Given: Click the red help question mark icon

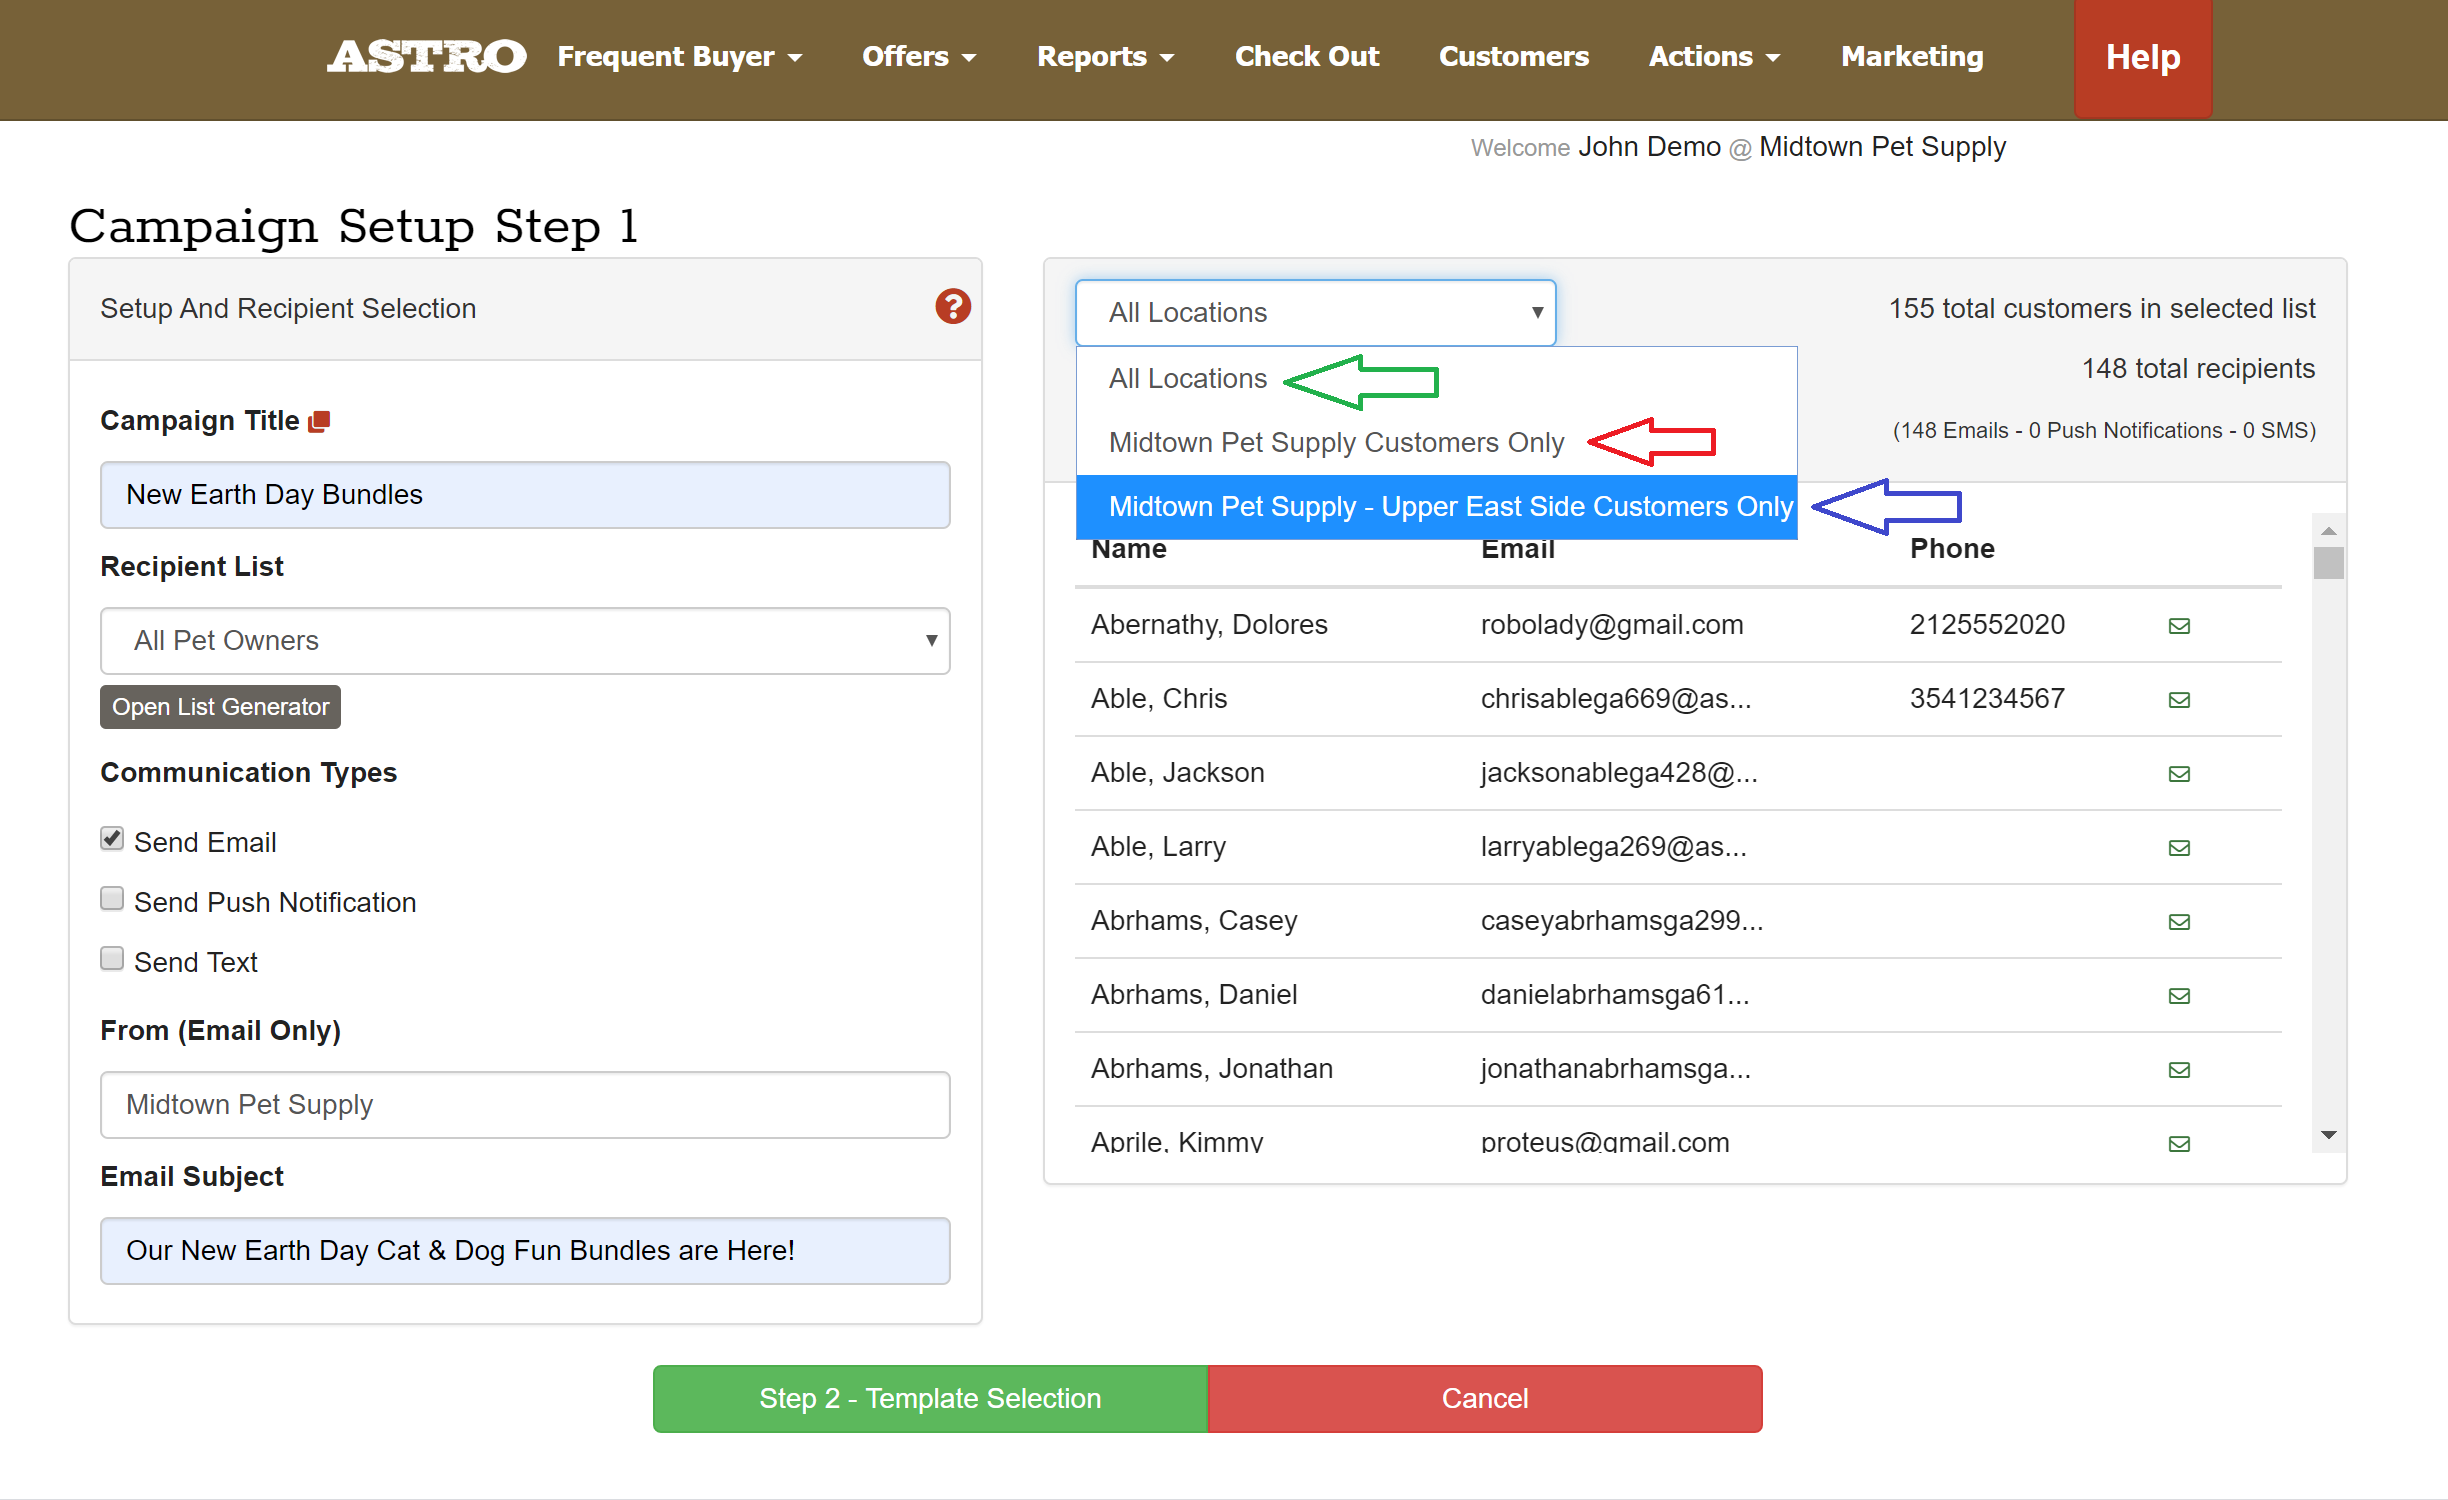Looking at the screenshot, I should click(952, 307).
